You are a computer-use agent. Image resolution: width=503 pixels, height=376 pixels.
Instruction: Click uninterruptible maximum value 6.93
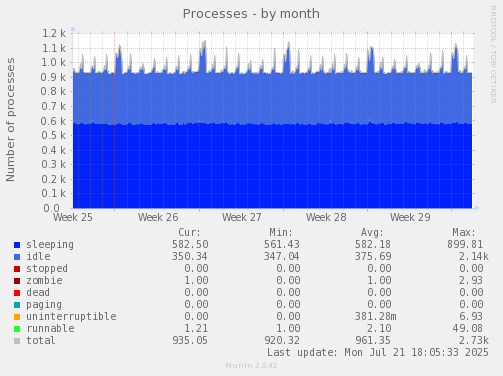click(x=471, y=316)
